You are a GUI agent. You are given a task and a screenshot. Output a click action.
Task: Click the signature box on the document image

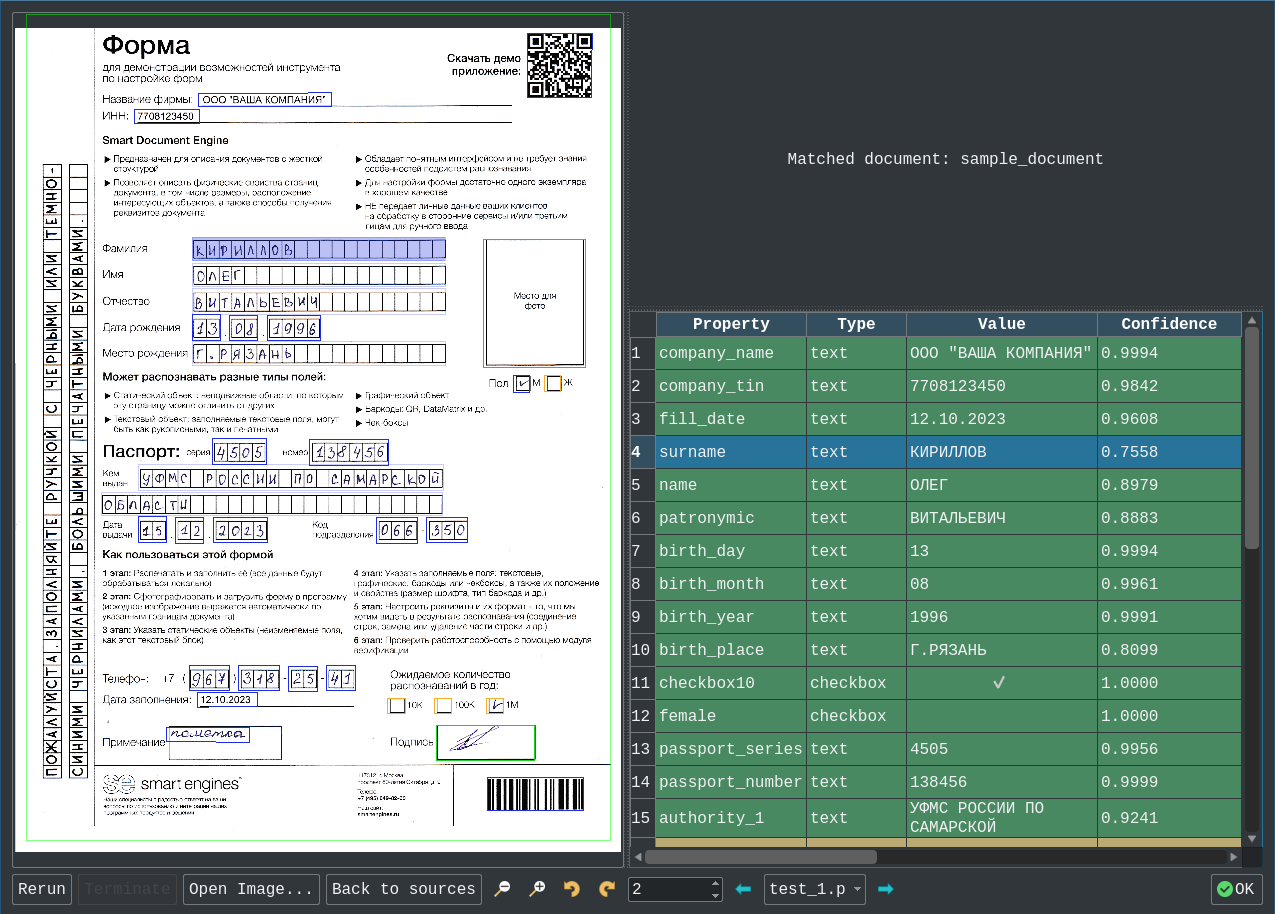486,742
